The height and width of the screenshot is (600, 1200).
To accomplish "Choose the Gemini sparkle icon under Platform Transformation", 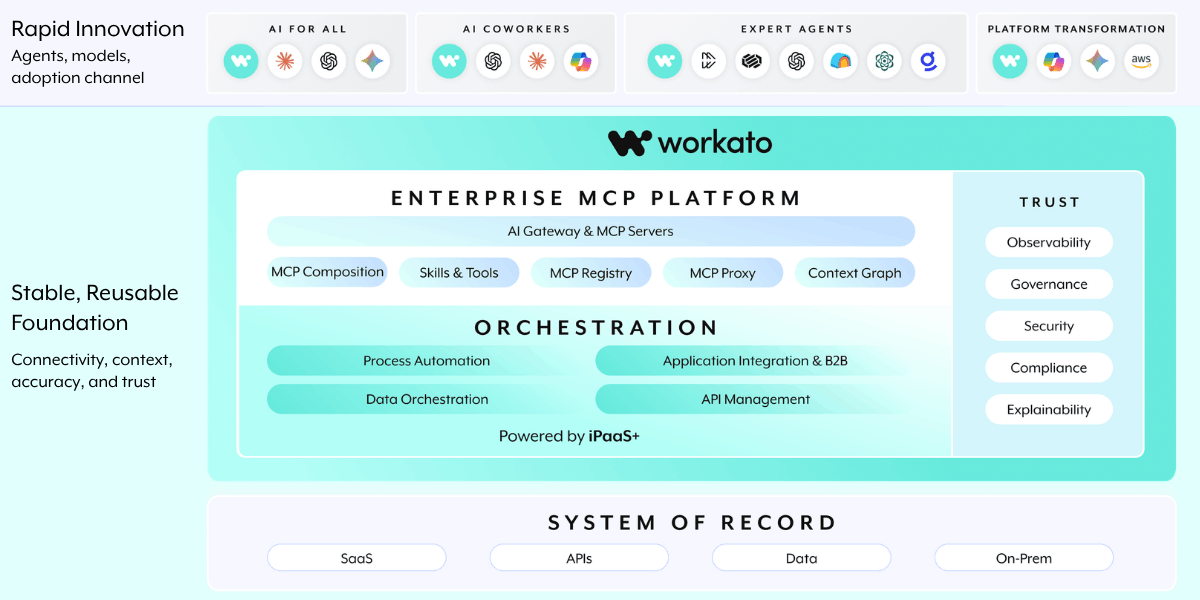I will (x=1098, y=62).
